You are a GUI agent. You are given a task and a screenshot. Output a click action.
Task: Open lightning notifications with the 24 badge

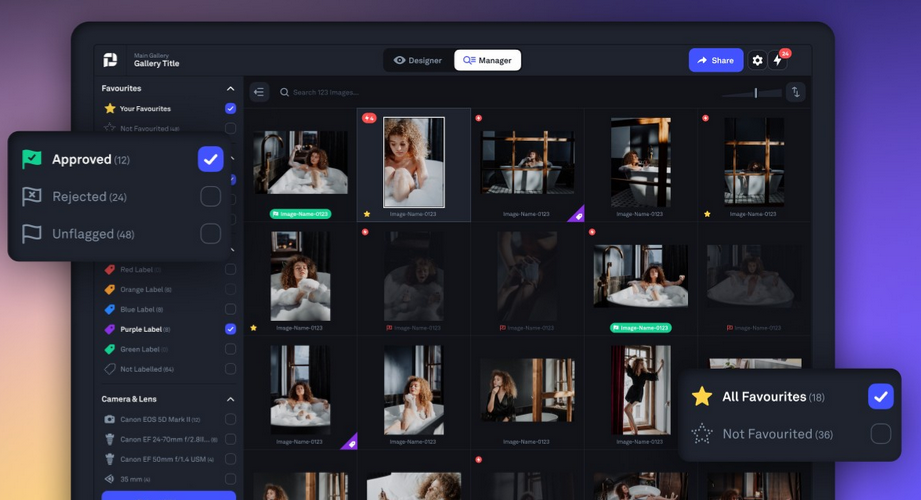tap(778, 60)
